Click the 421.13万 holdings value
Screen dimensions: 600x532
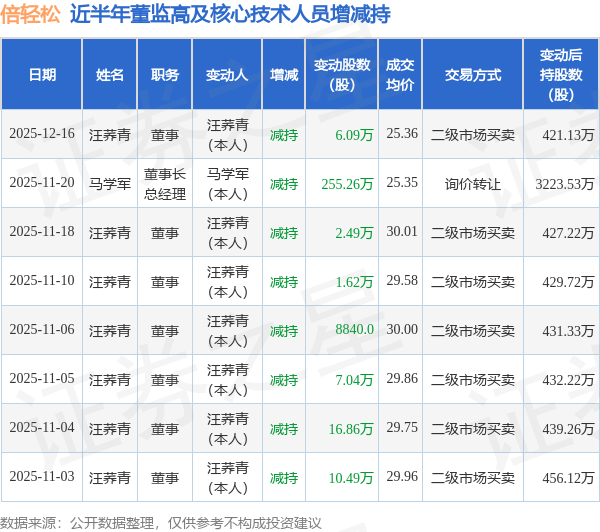(x=568, y=135)
